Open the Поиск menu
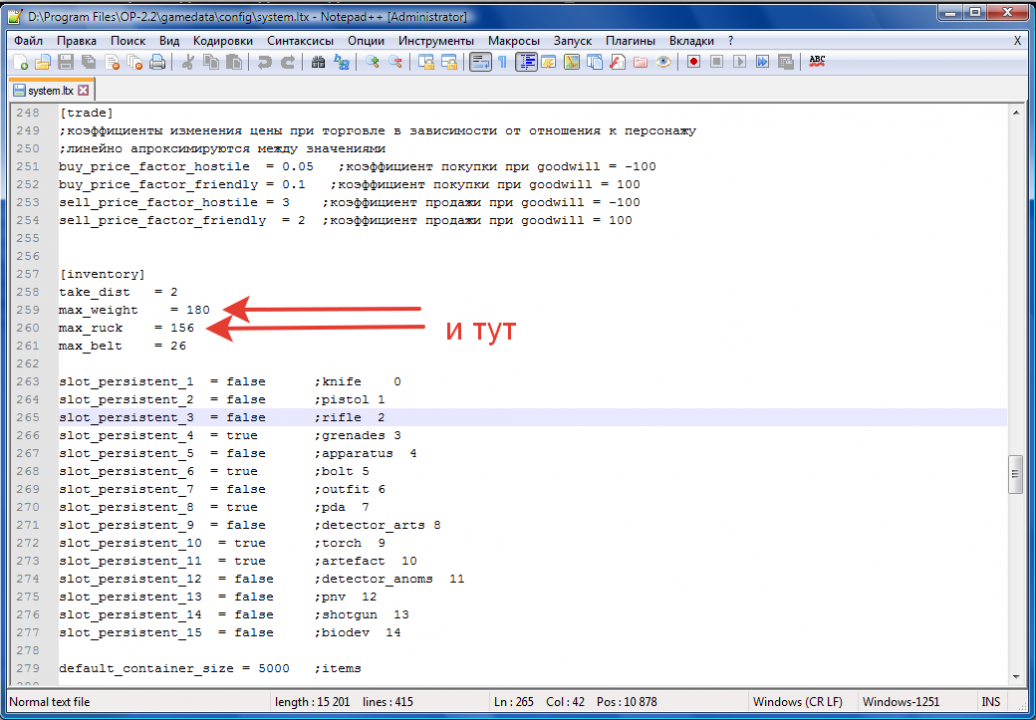This screenshot has width=1036, height=720. (128, 41)
